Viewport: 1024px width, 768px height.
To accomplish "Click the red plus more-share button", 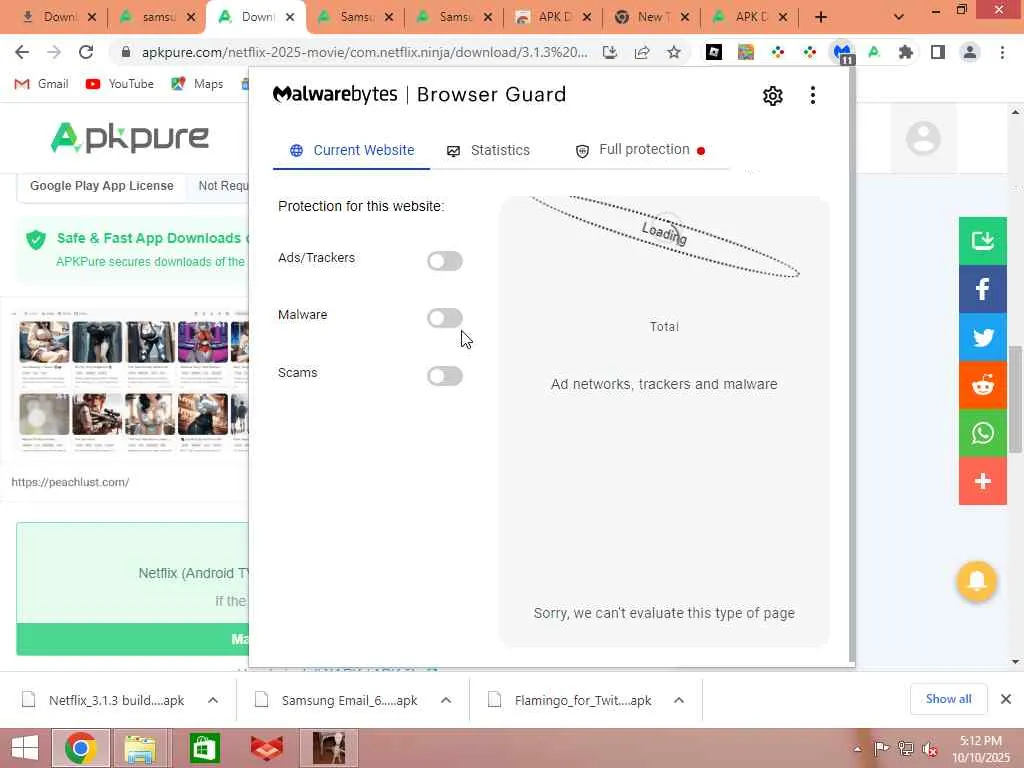I will pyautogui.click(x=982, y=481).
